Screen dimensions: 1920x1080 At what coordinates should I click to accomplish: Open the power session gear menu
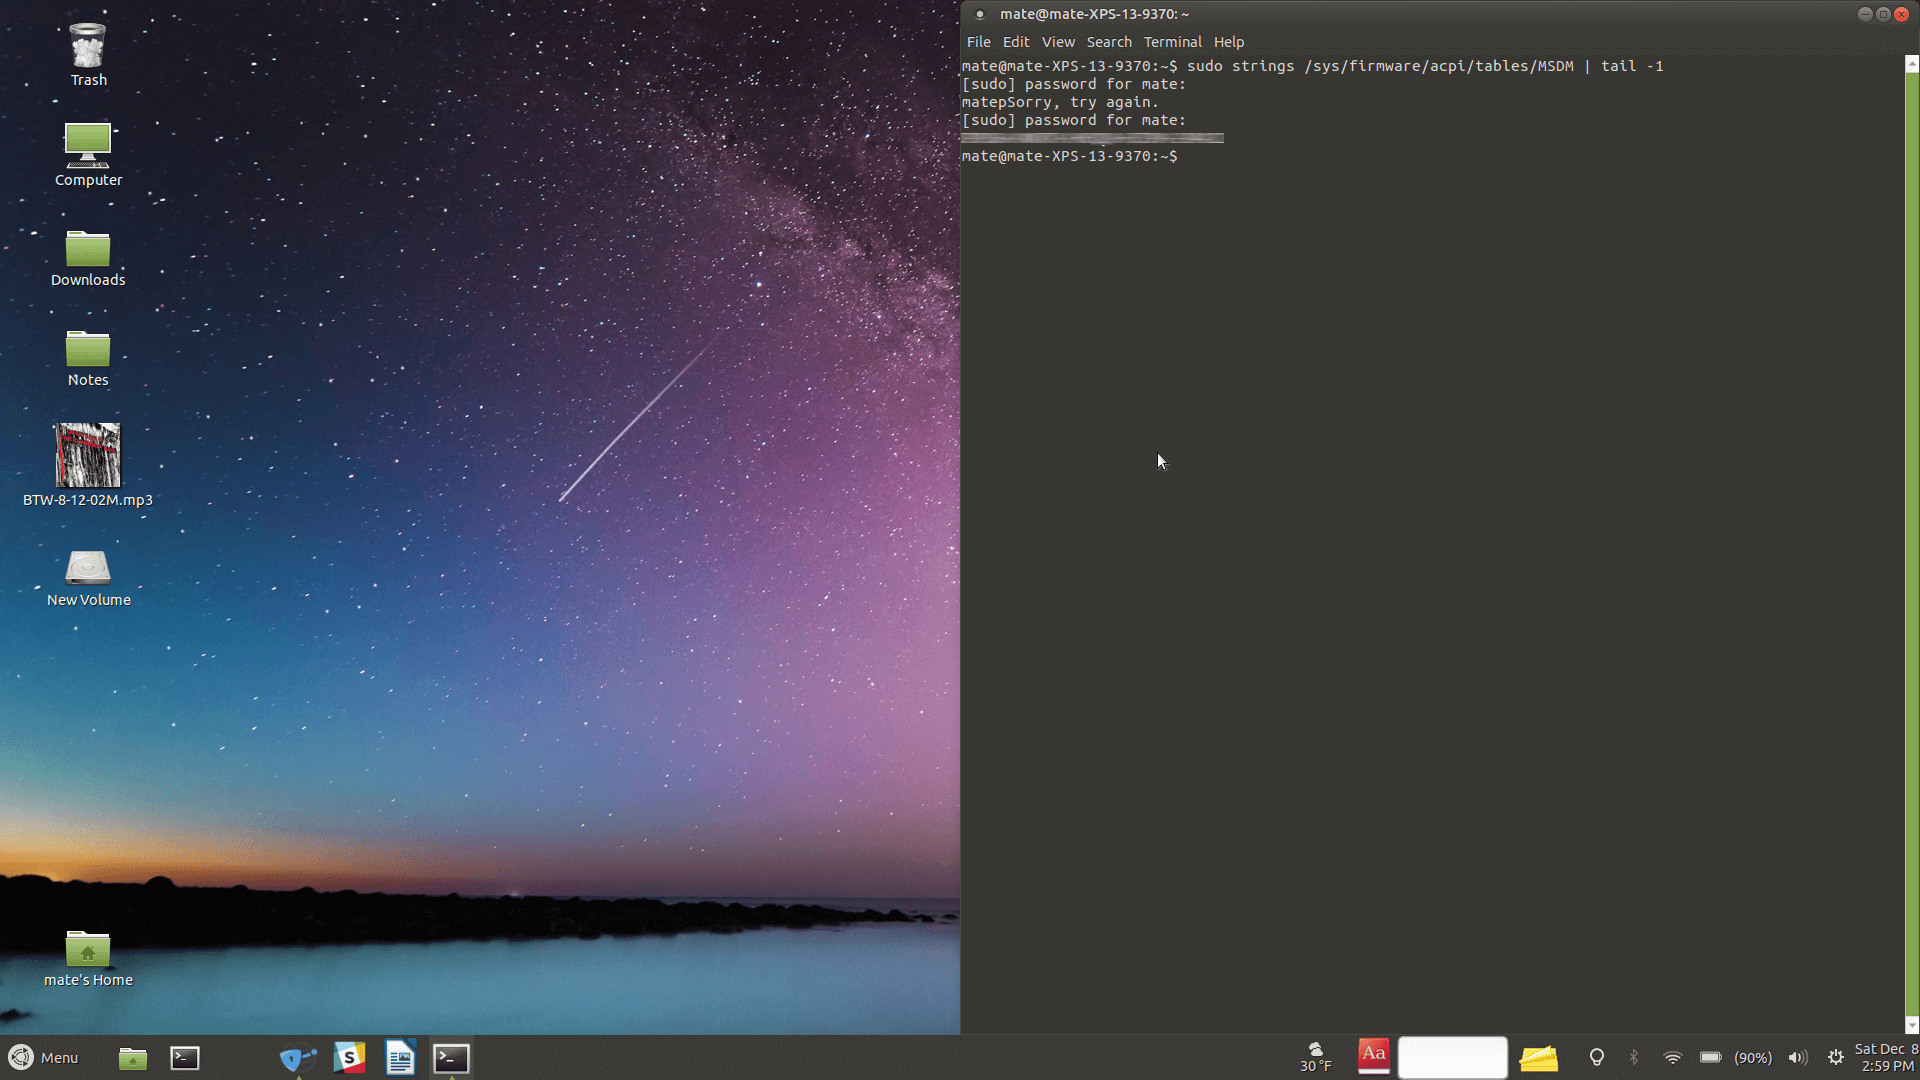coord(1836,1058)
